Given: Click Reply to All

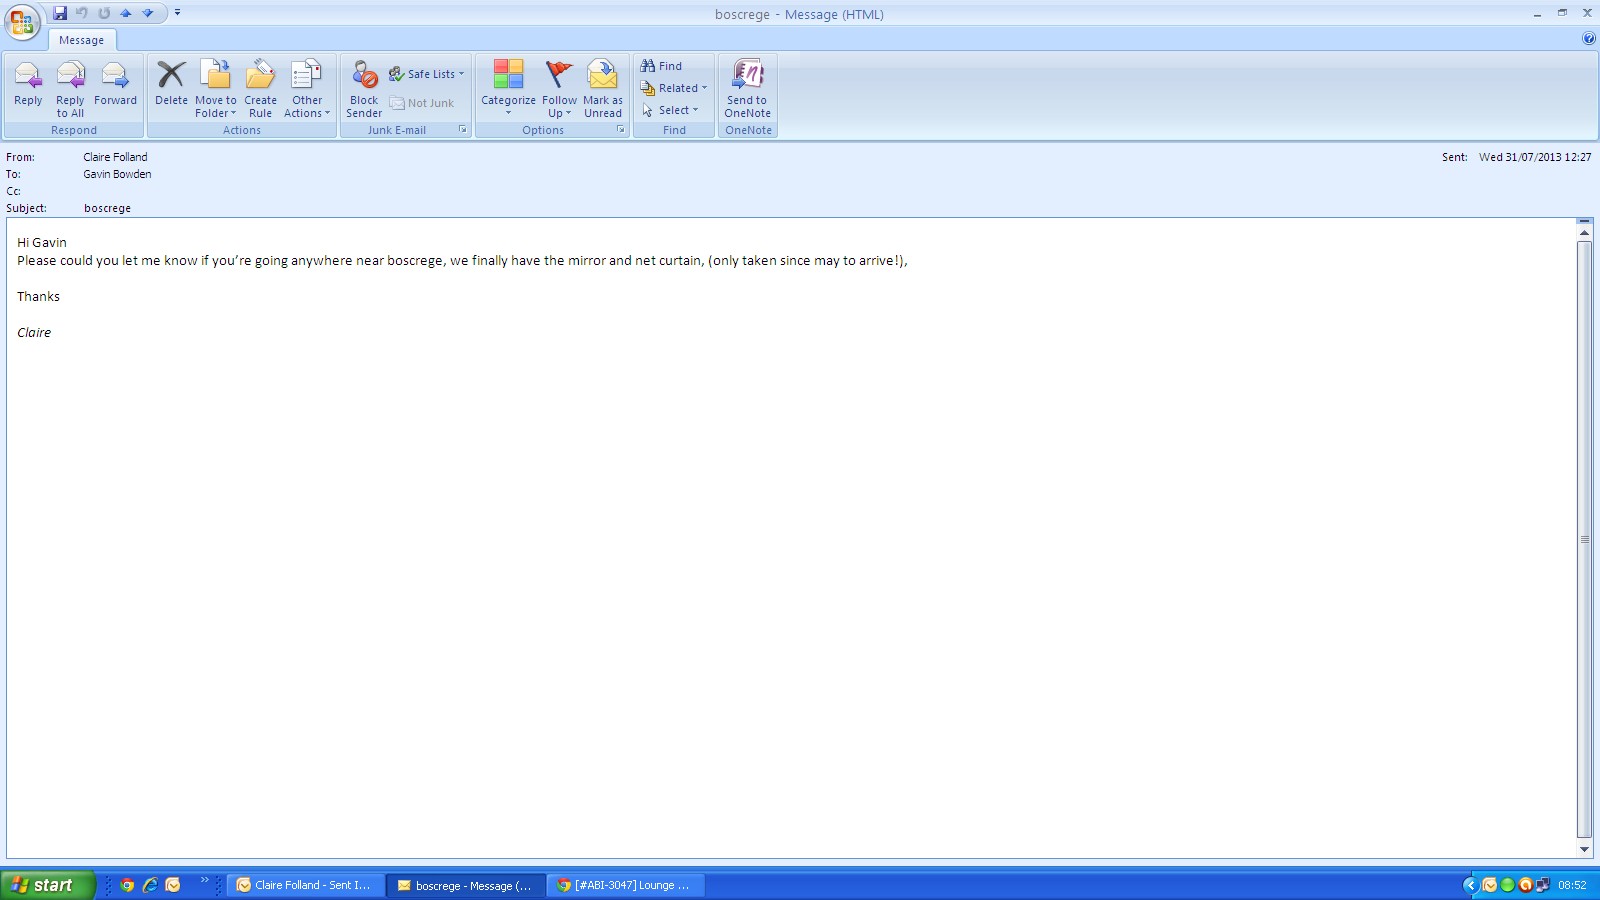Looking at the screenshot, I should coord(70,89).
